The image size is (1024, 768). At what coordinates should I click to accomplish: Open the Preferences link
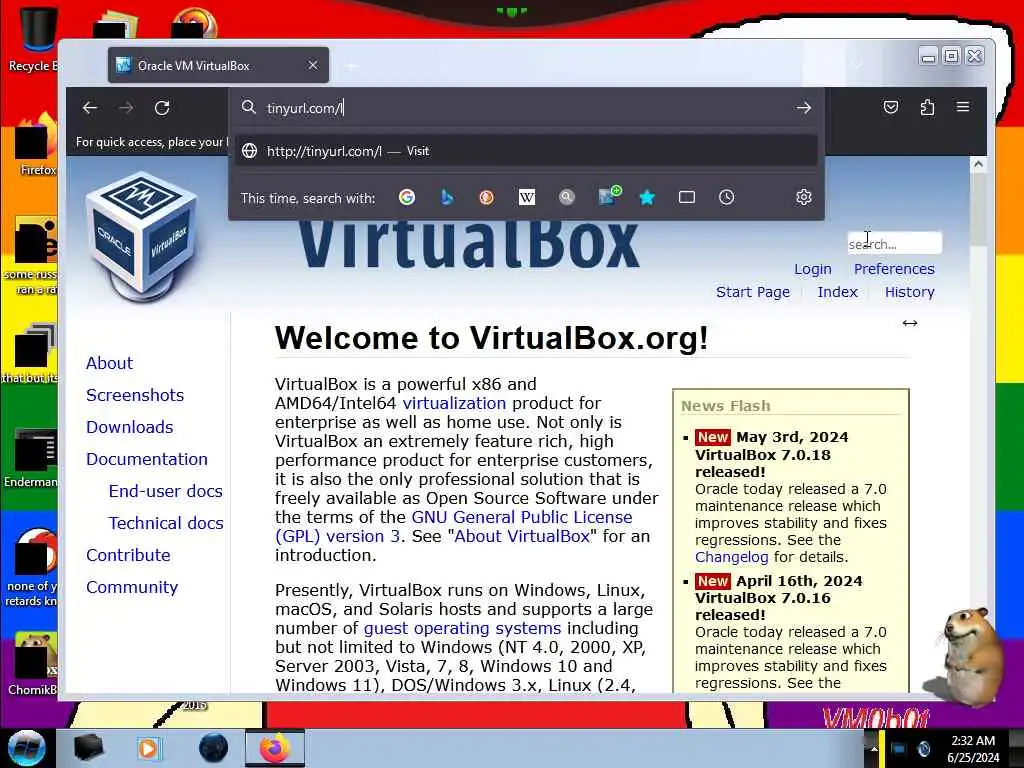(894, 269)
